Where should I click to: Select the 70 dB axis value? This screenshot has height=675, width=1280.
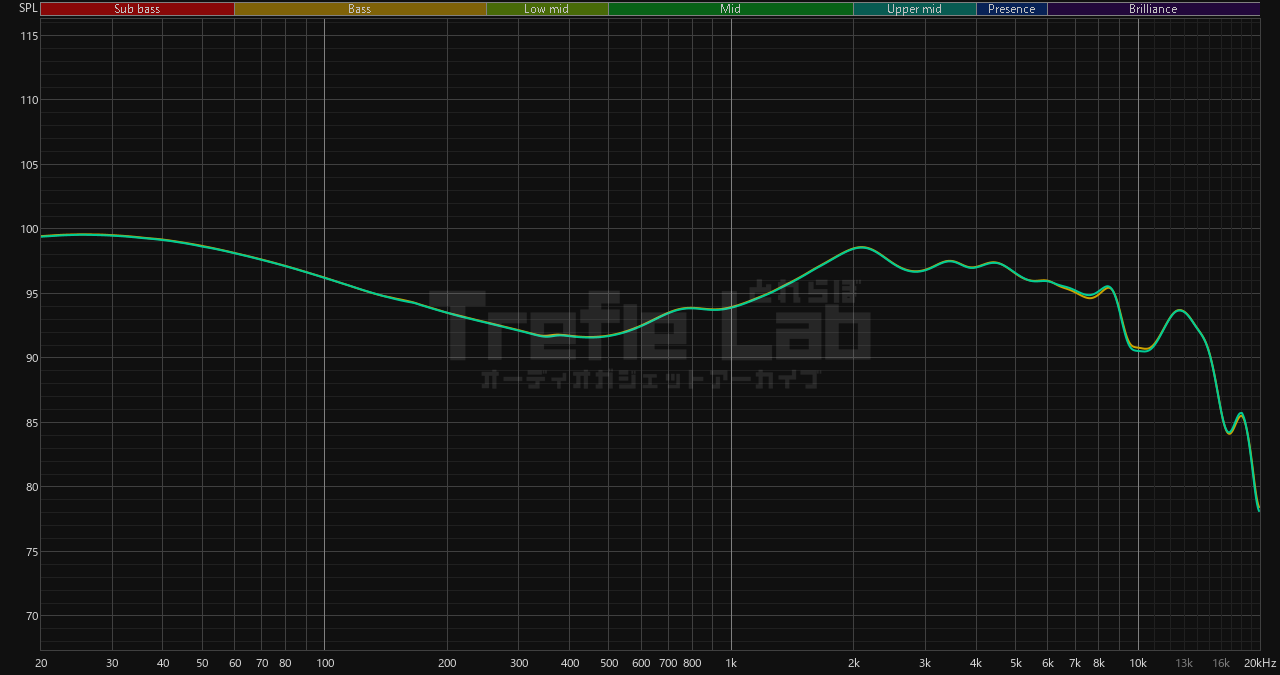(32, 616)
